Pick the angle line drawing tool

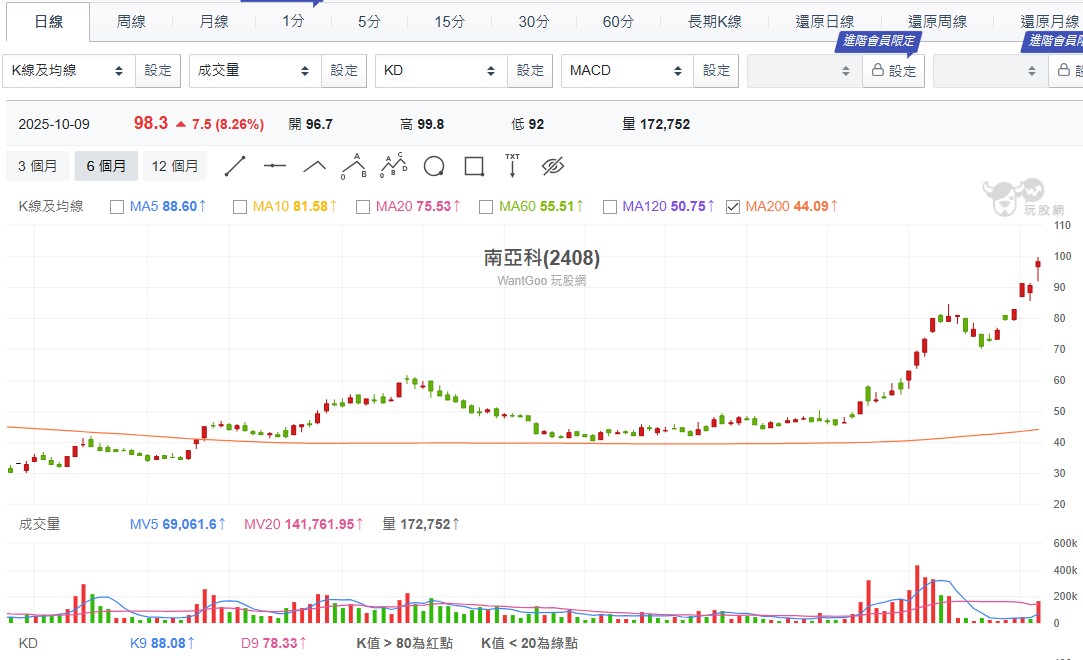coord(315,166)
